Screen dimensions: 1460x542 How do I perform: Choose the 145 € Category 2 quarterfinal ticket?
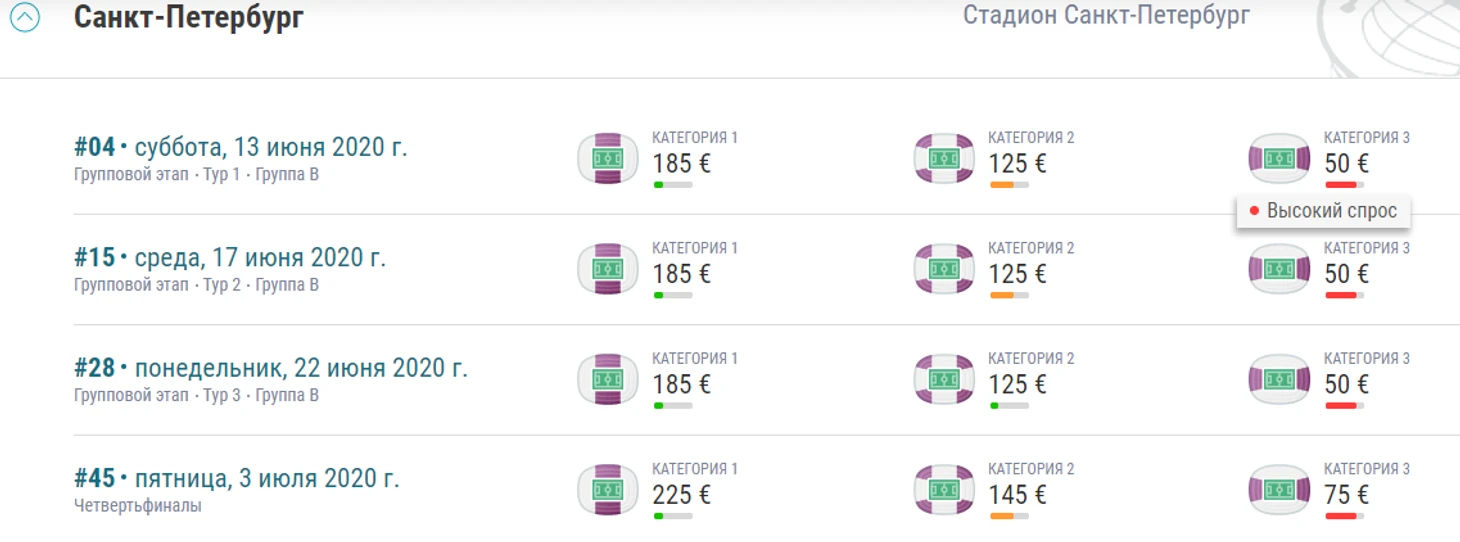(x=1018, y=494)
